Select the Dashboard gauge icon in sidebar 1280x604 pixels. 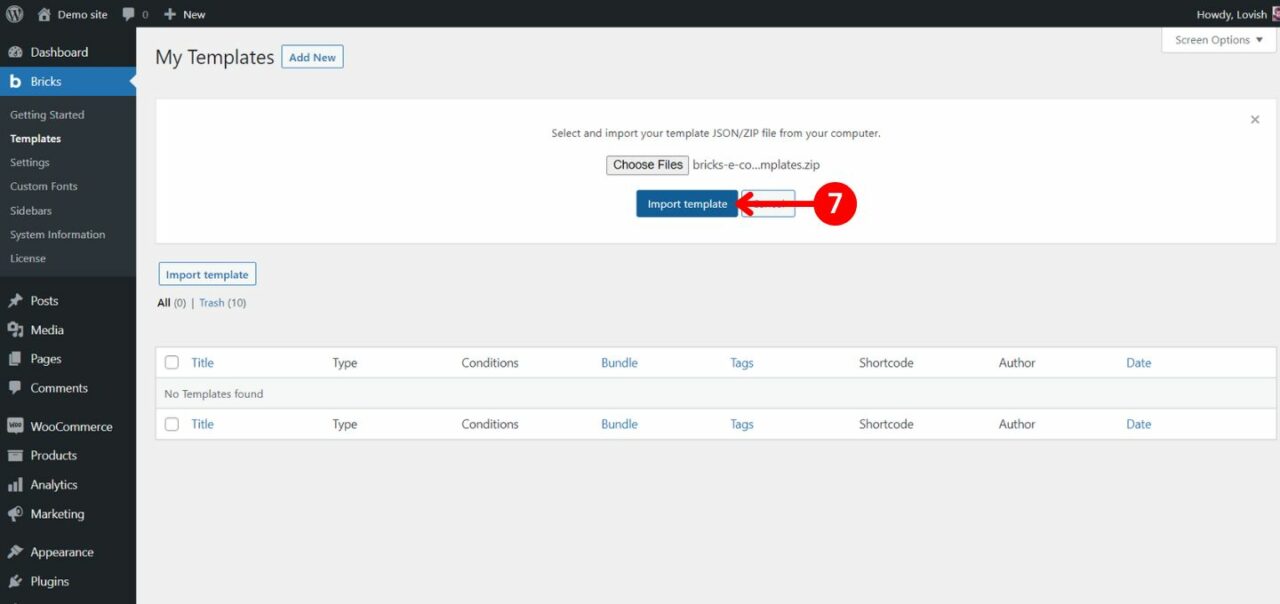click(17, 51)
